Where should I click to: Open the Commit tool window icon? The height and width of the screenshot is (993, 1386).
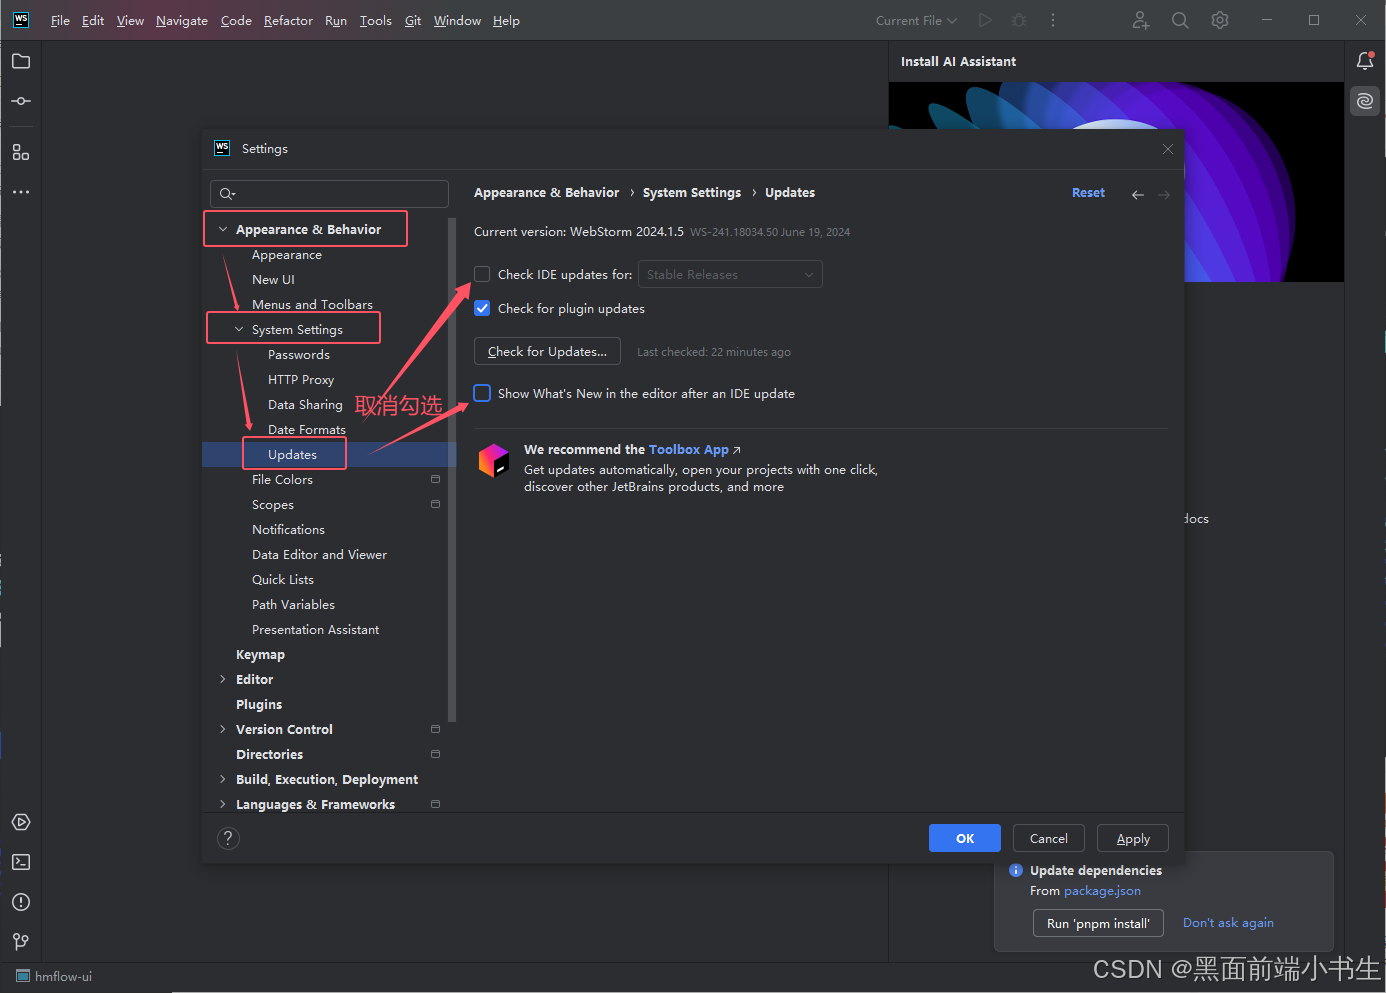[x=21, y=101]
